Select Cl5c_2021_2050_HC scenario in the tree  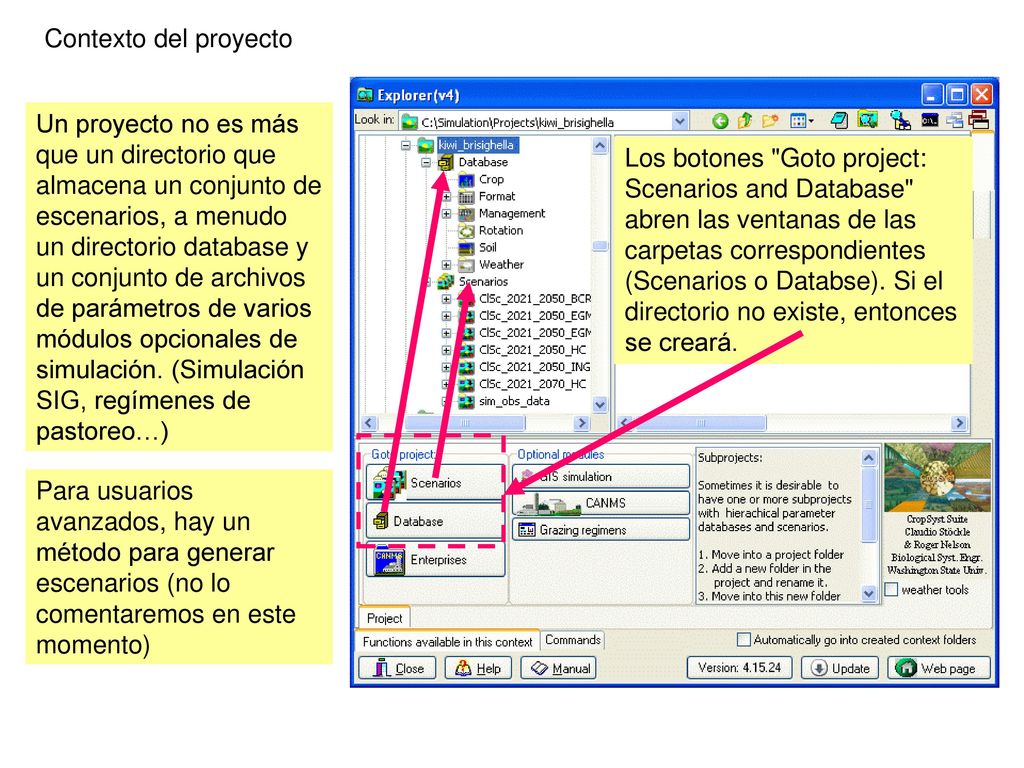[x=532, y=350]
